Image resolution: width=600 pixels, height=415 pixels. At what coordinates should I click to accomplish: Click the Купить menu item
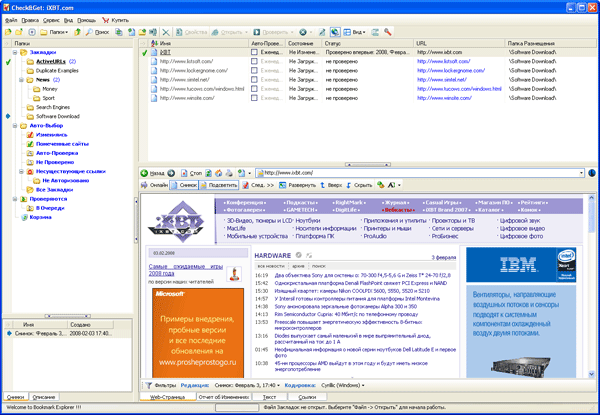116,20
